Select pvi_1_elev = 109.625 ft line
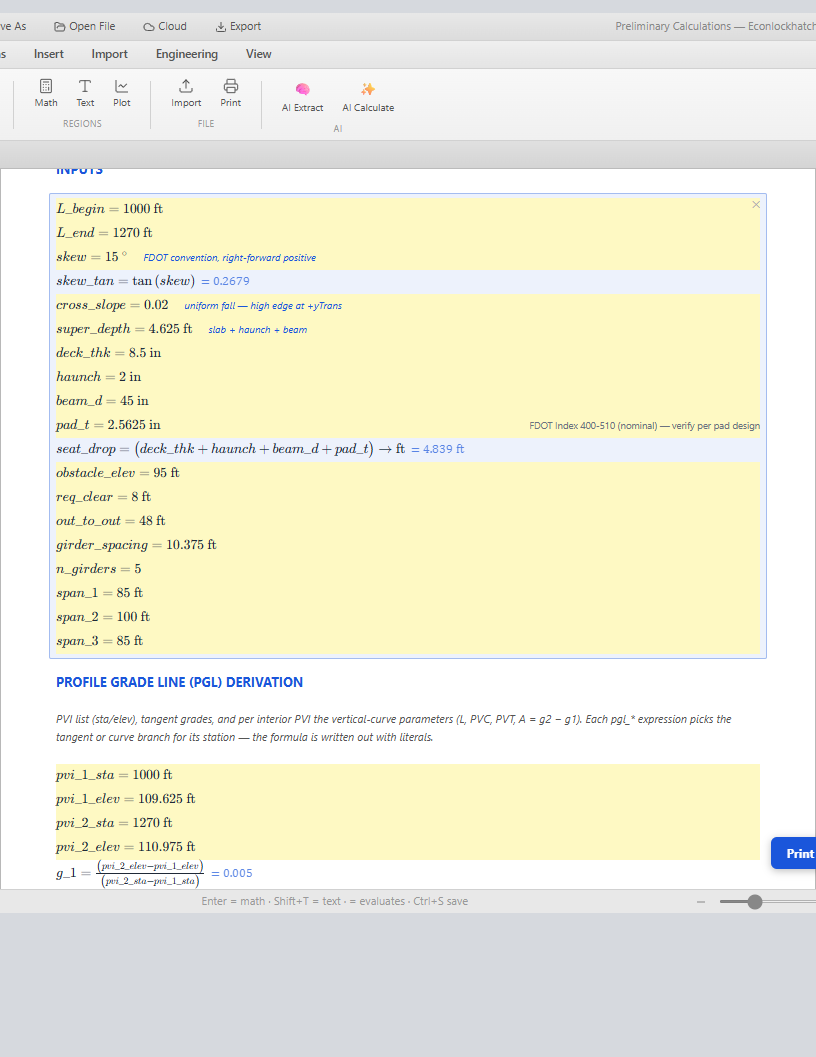This screenshot has width=816, height=1057. [x=408, y=799]
